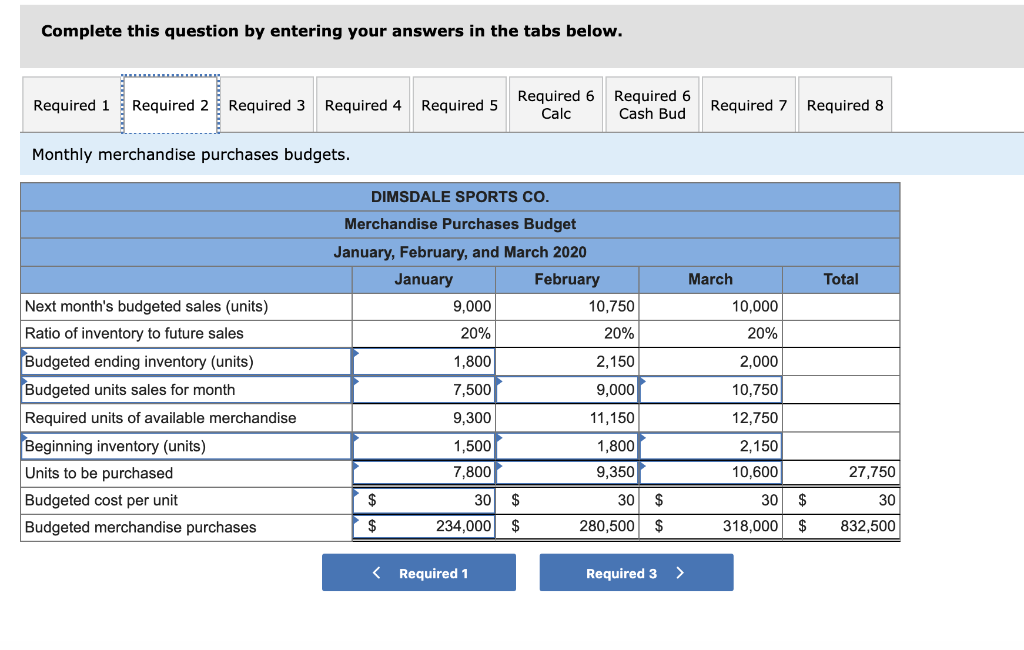Image resolution: width=1024 pixels, height=650 pixels.
Task: Open the Required 7 tab
Action: (748, 105)
